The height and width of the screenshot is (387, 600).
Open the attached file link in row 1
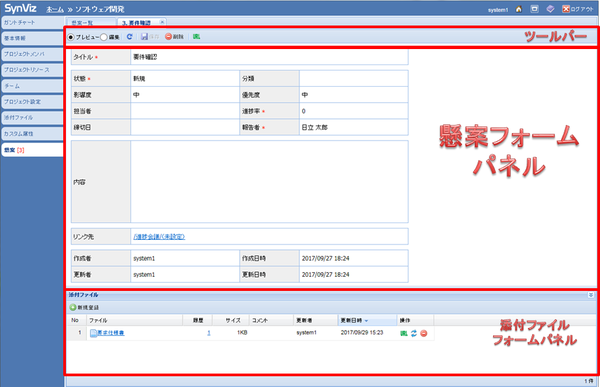(111, 333)
